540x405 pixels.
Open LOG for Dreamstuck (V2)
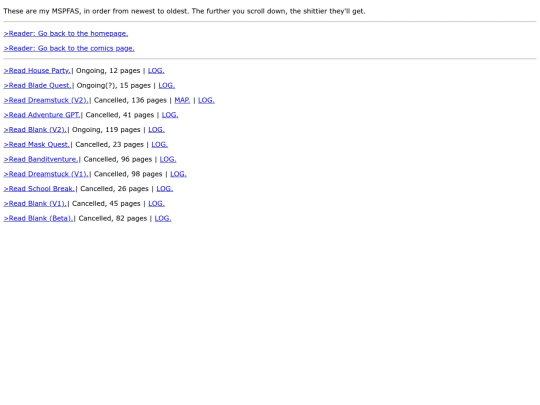tap(206, 100)
